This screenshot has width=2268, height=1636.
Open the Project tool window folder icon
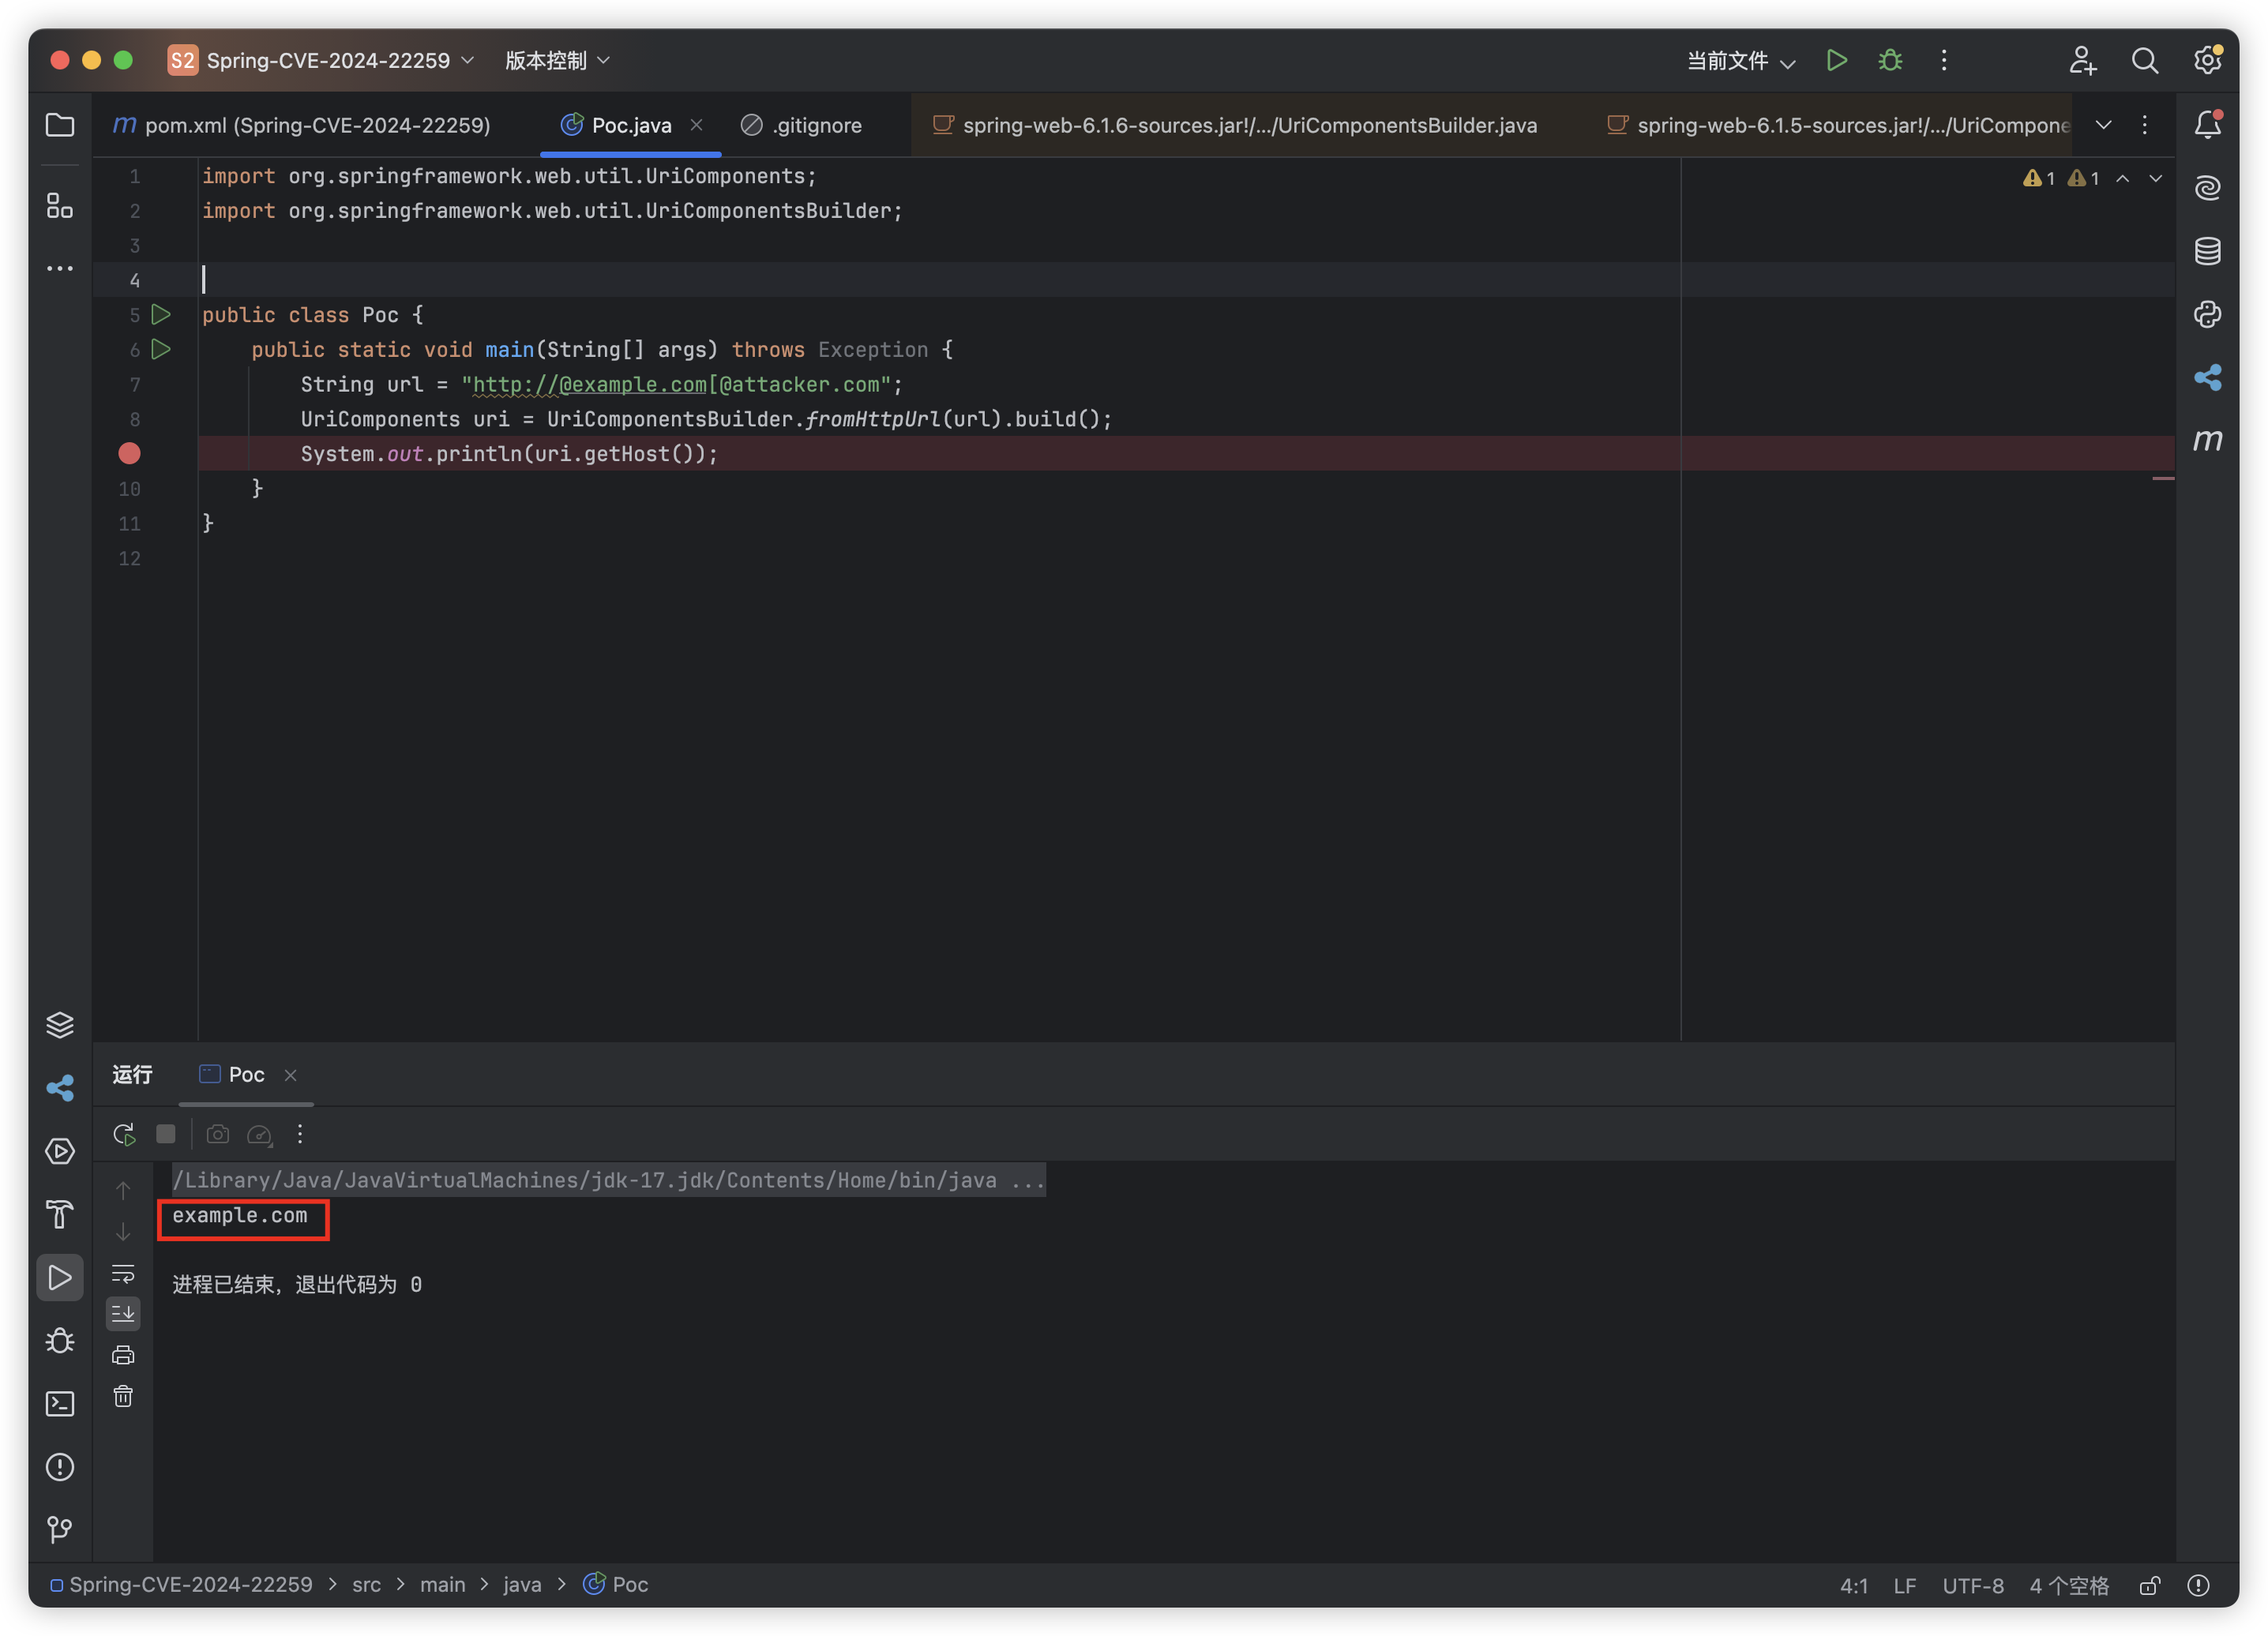click(x=60, y=125)
